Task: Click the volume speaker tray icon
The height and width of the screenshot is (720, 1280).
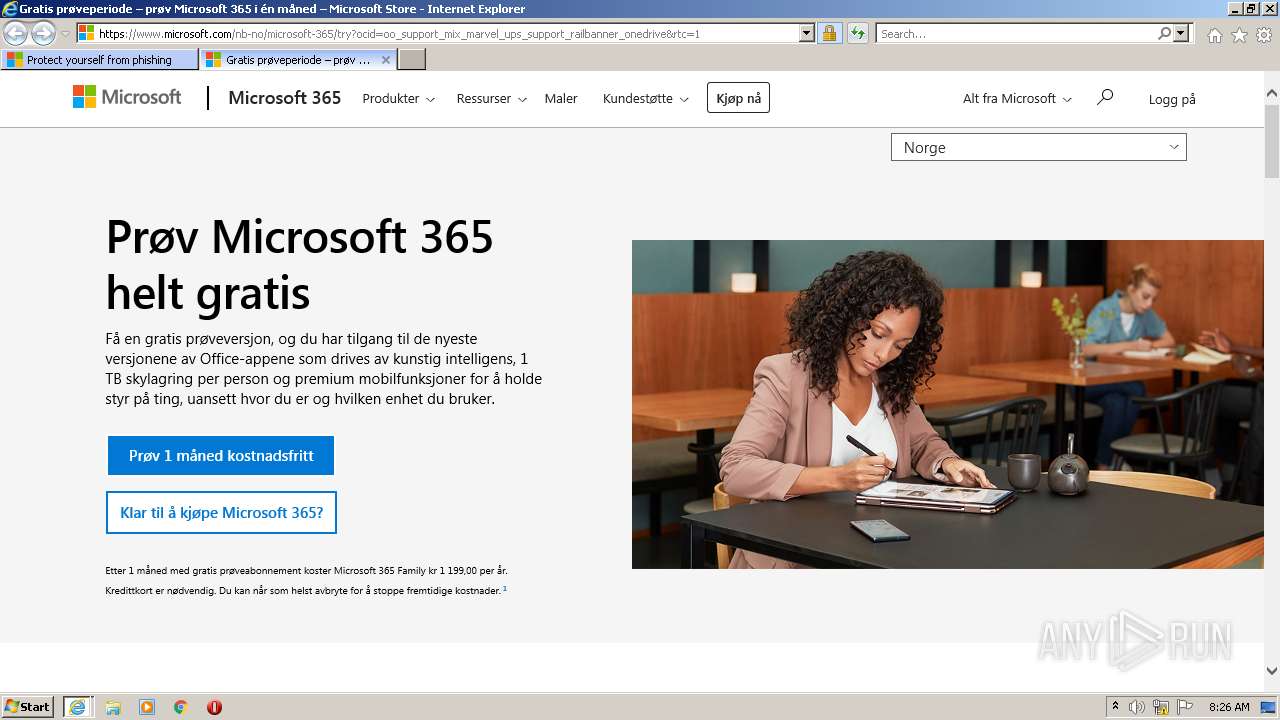Action: pyautogui.click(x=1137, y=707)
